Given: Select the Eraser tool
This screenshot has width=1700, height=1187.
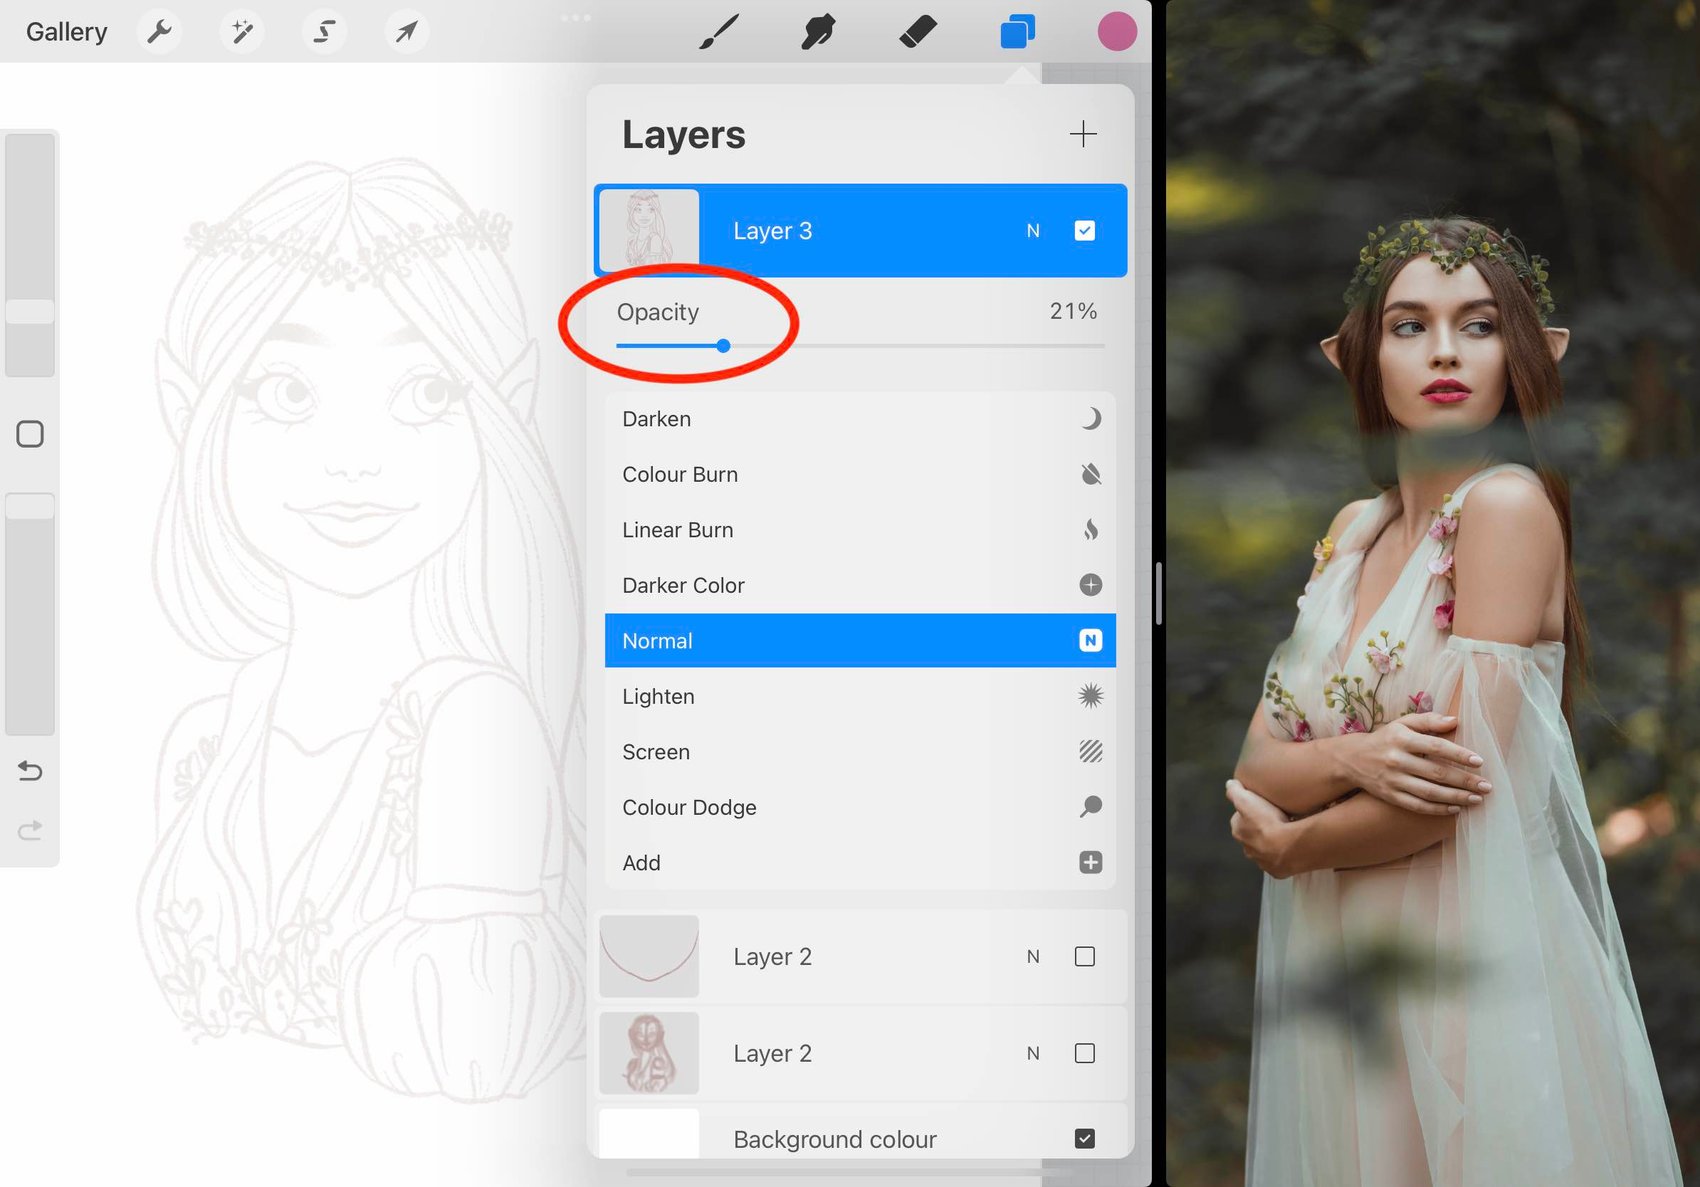Looking at the screenshot, I should (918, 31).
